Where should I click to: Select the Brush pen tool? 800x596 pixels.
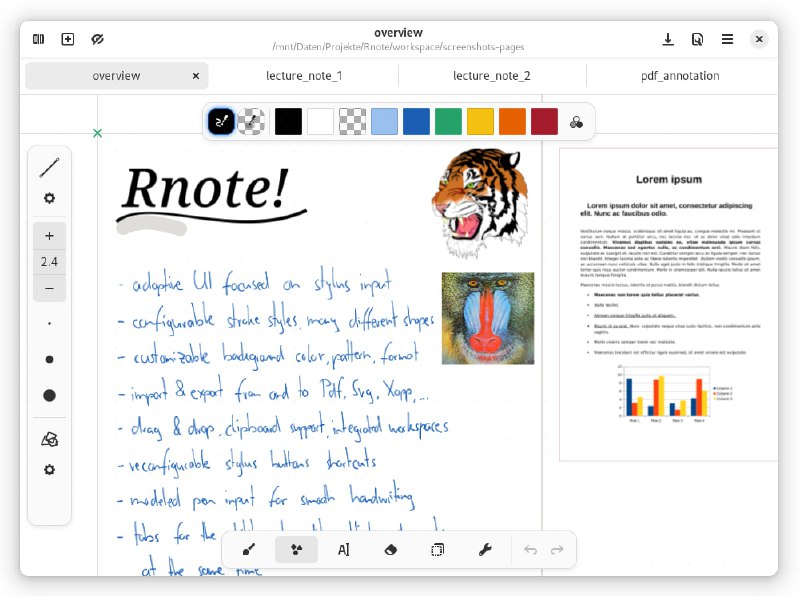(x=249, y=550)
